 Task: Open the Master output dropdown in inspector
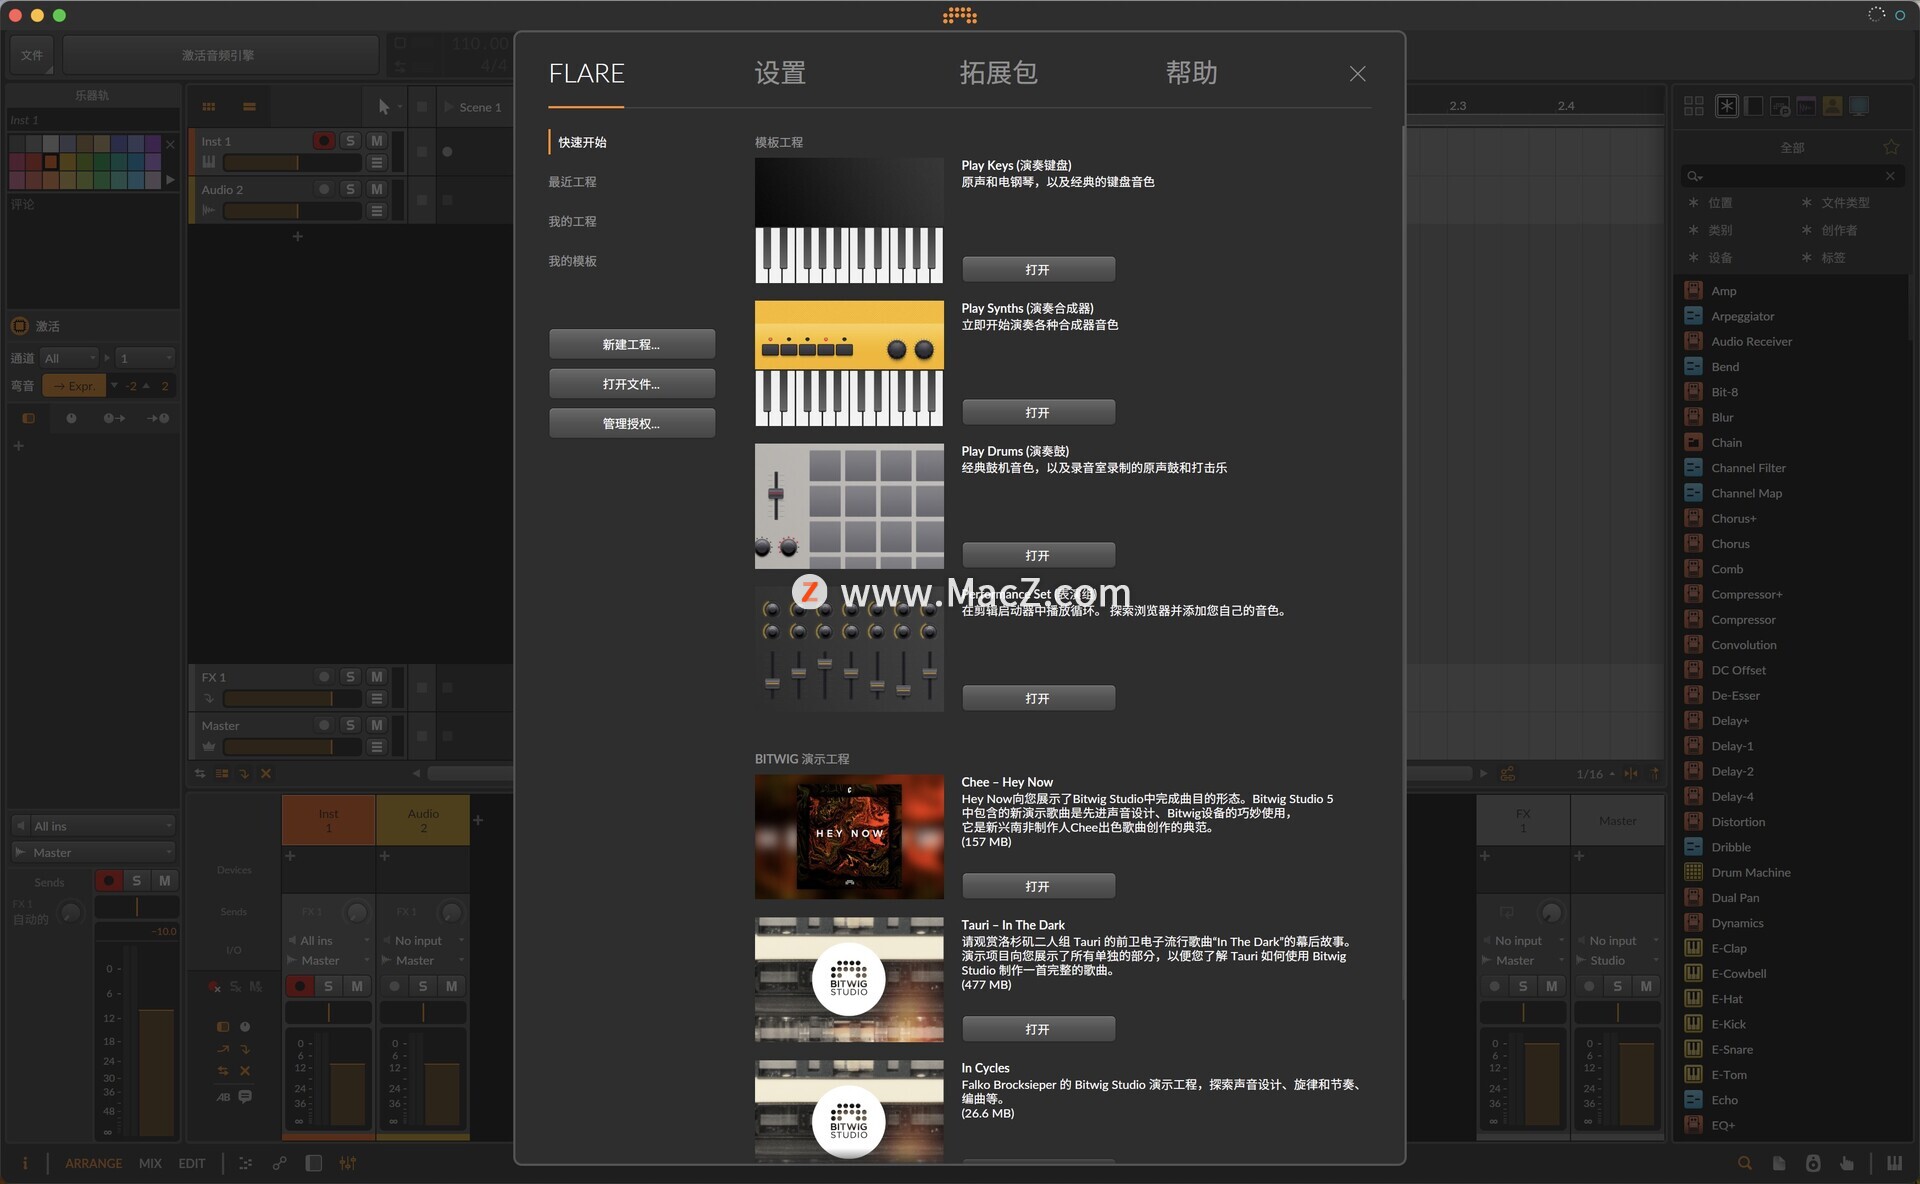tap(94, 852)
